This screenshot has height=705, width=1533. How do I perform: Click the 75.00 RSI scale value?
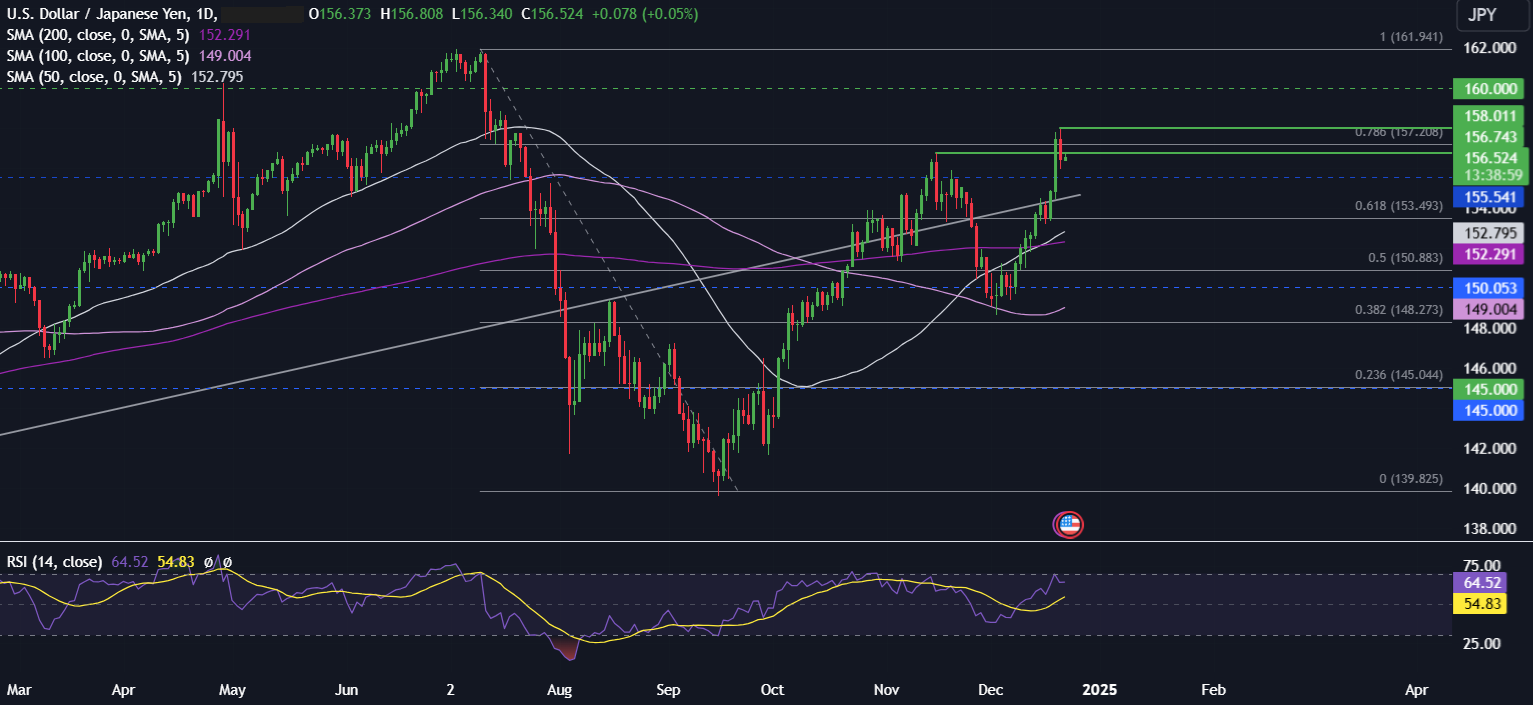pyautogui.click(x=1484, y=565)
